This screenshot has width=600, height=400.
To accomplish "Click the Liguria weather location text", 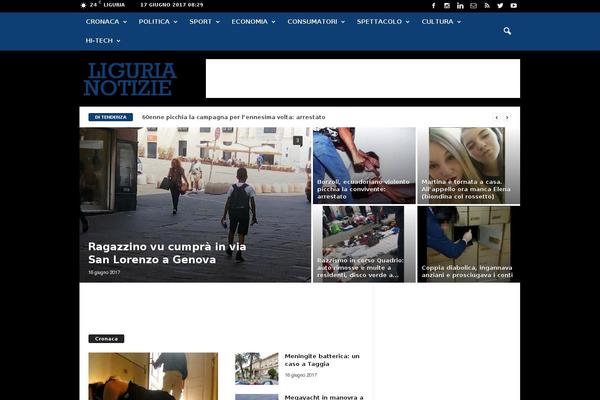I will [x=114, y=5].
